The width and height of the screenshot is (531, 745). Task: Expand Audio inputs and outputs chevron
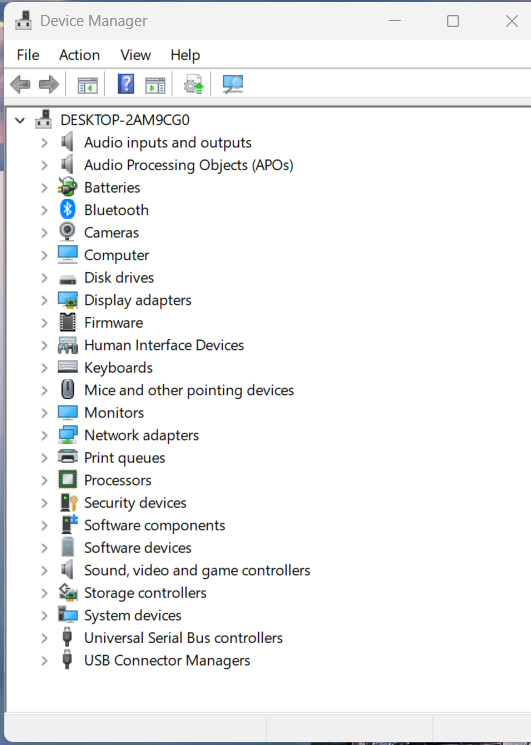tap(44, 143)
